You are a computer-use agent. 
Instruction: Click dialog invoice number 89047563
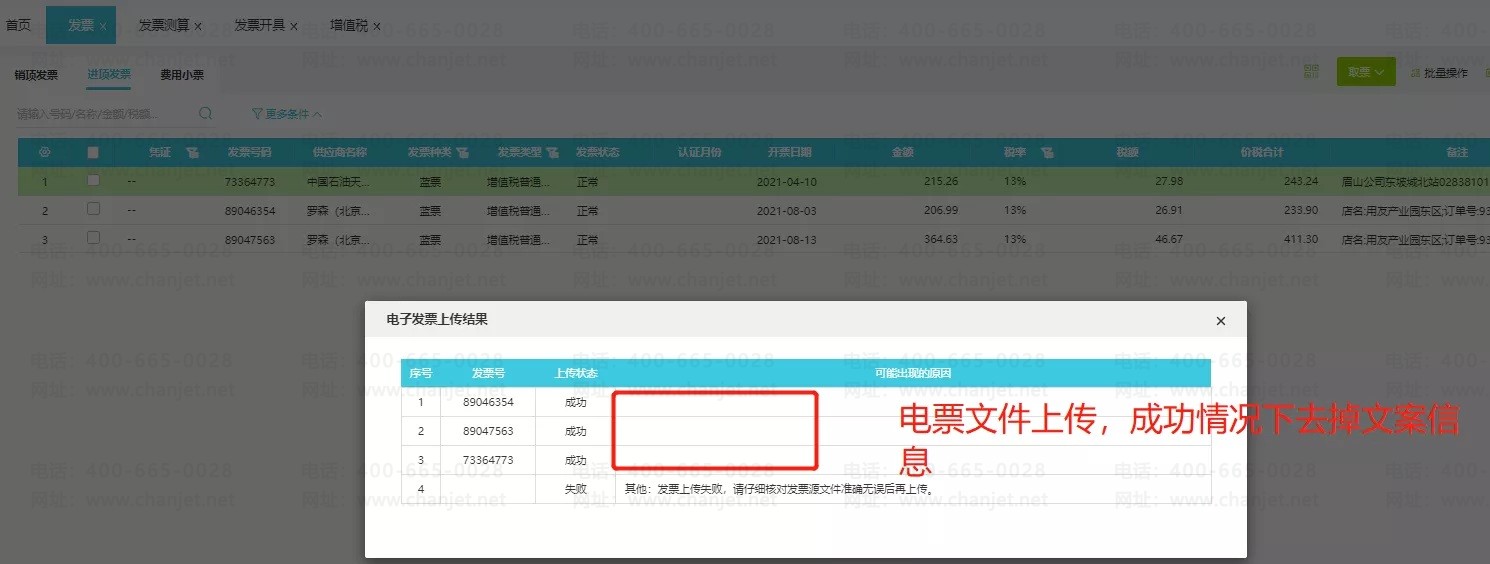point(489,431)
